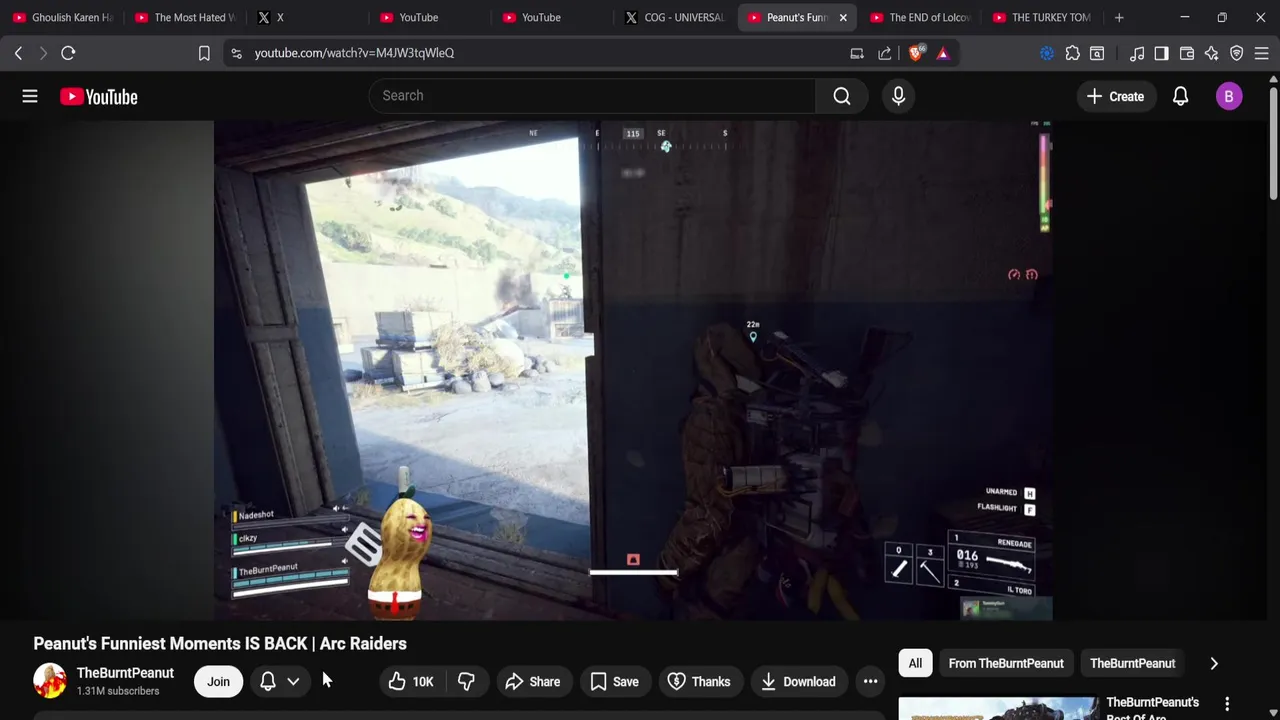The height and width of the screenshot is (720, 1280).
Task: Toggle the browser sidebar panel
Action: click(x=1161, y=53)
